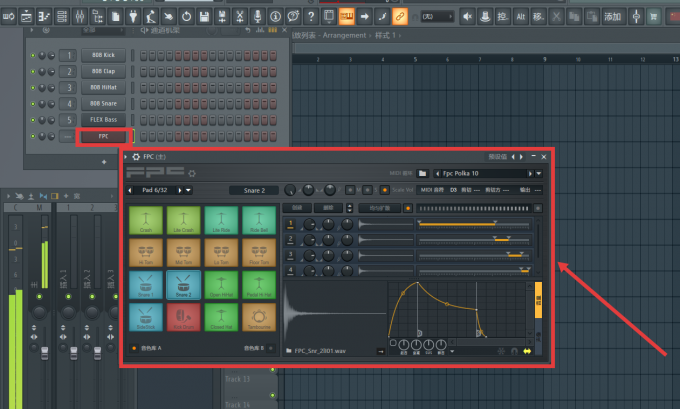The image size is (680, 409).
Task: Click the Alt toolbar button
Action: pos(521,17)
